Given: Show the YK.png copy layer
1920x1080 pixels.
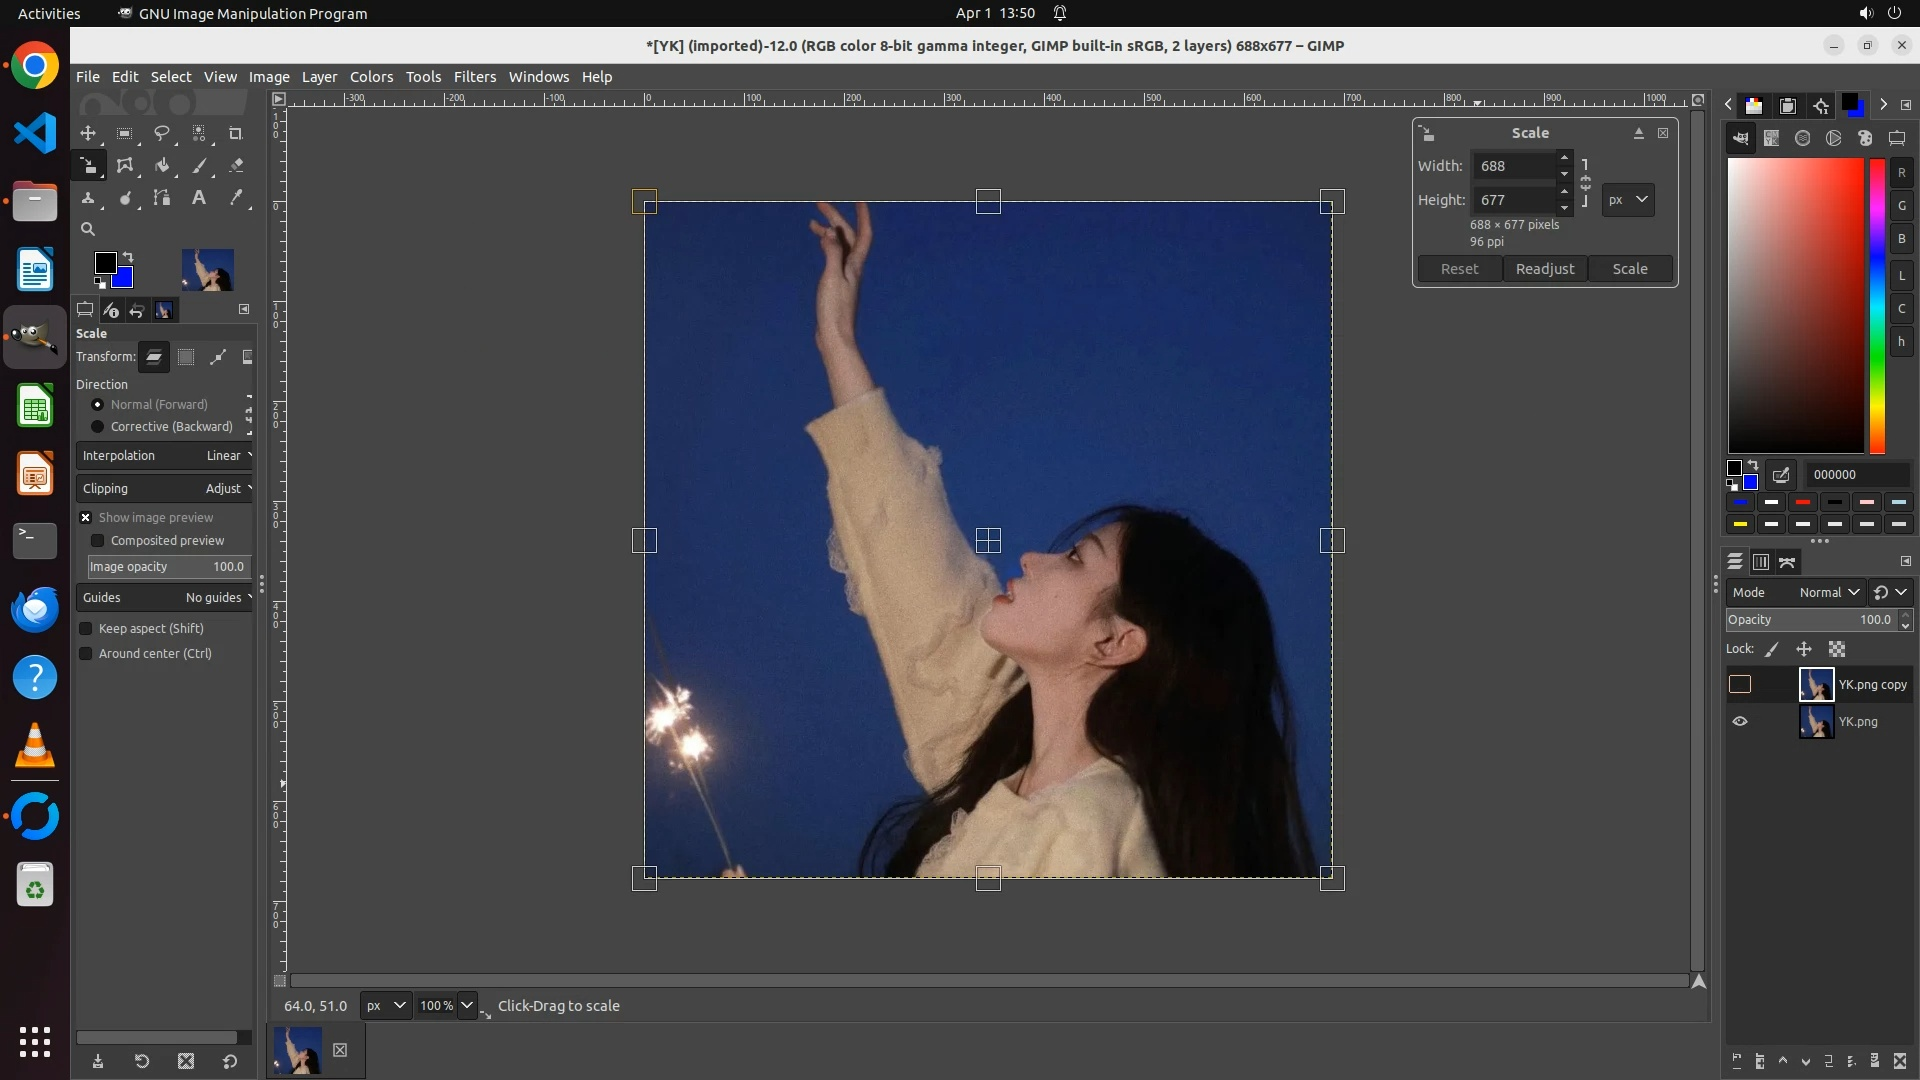Looking at the screenshot, I should click(x=1740, y=685).
